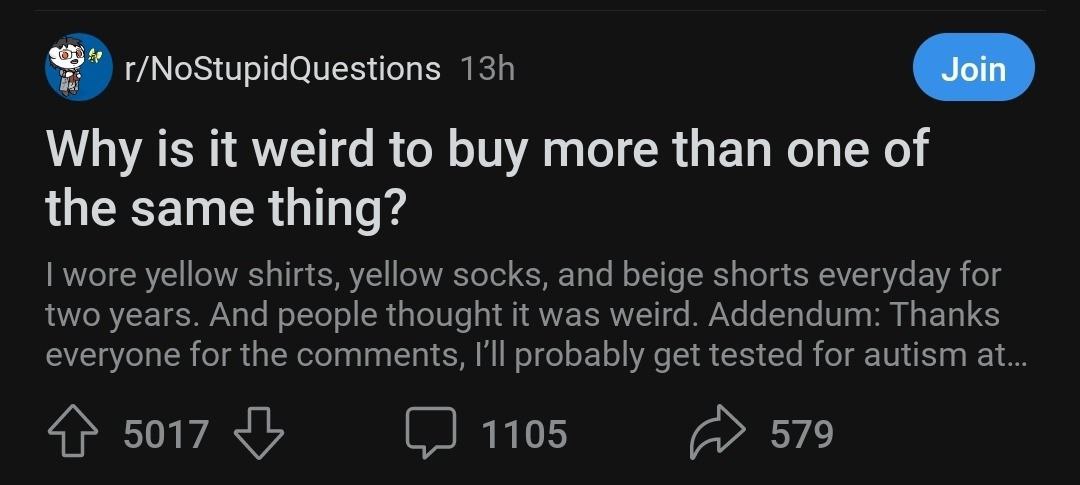Click the body line starting "I wore yellow shirts"
Screen dimensions: 1080x485
[523, 273]
